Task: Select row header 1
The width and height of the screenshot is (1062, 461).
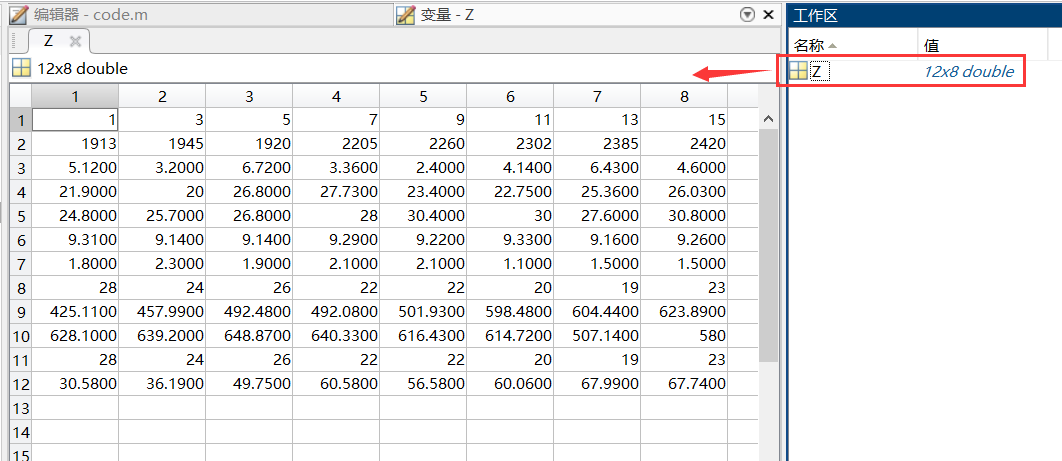Action: pyautogui.click(x=21, y=120)
